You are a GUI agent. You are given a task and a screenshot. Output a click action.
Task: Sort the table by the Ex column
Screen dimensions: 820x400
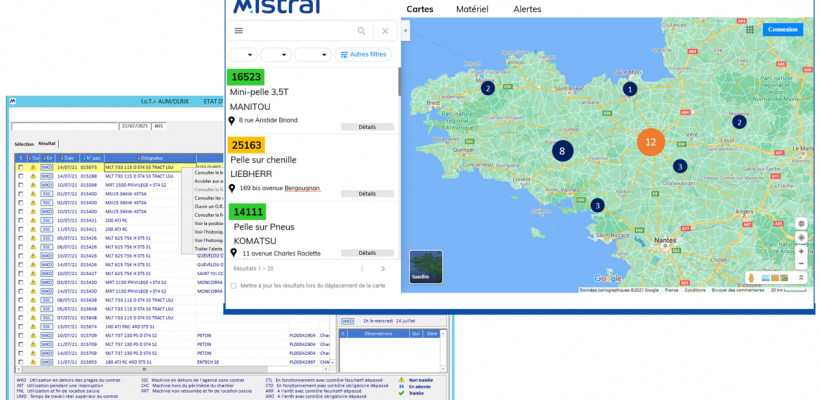[x=47, y=158]
